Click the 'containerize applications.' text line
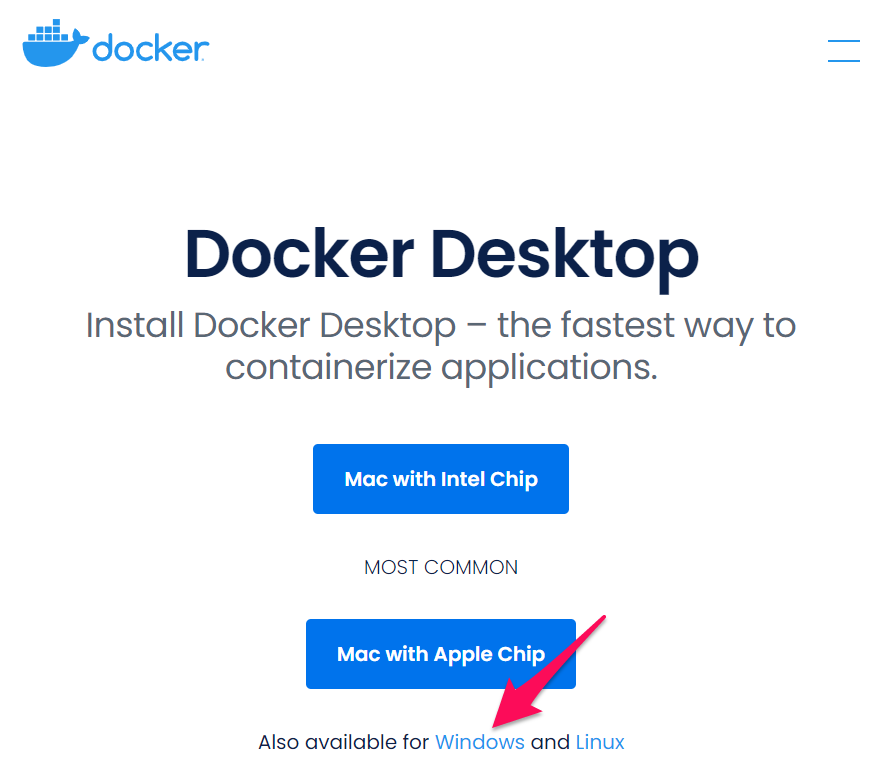The image size is (894, 767). (441, 368)
